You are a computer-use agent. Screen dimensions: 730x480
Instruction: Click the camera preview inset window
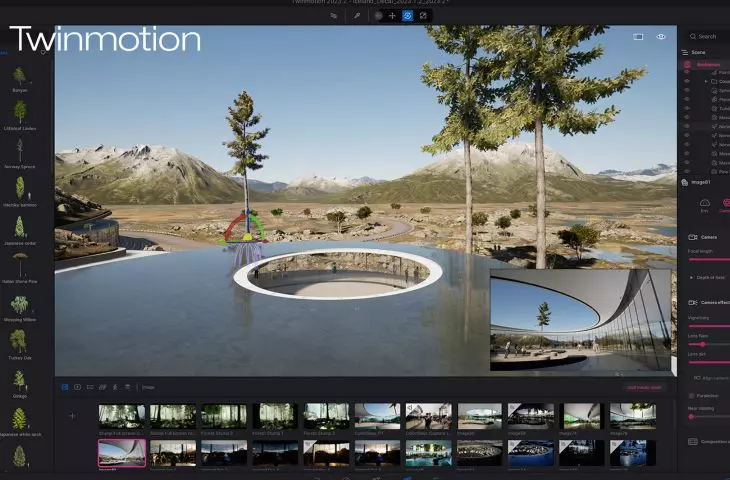point(580,320)
